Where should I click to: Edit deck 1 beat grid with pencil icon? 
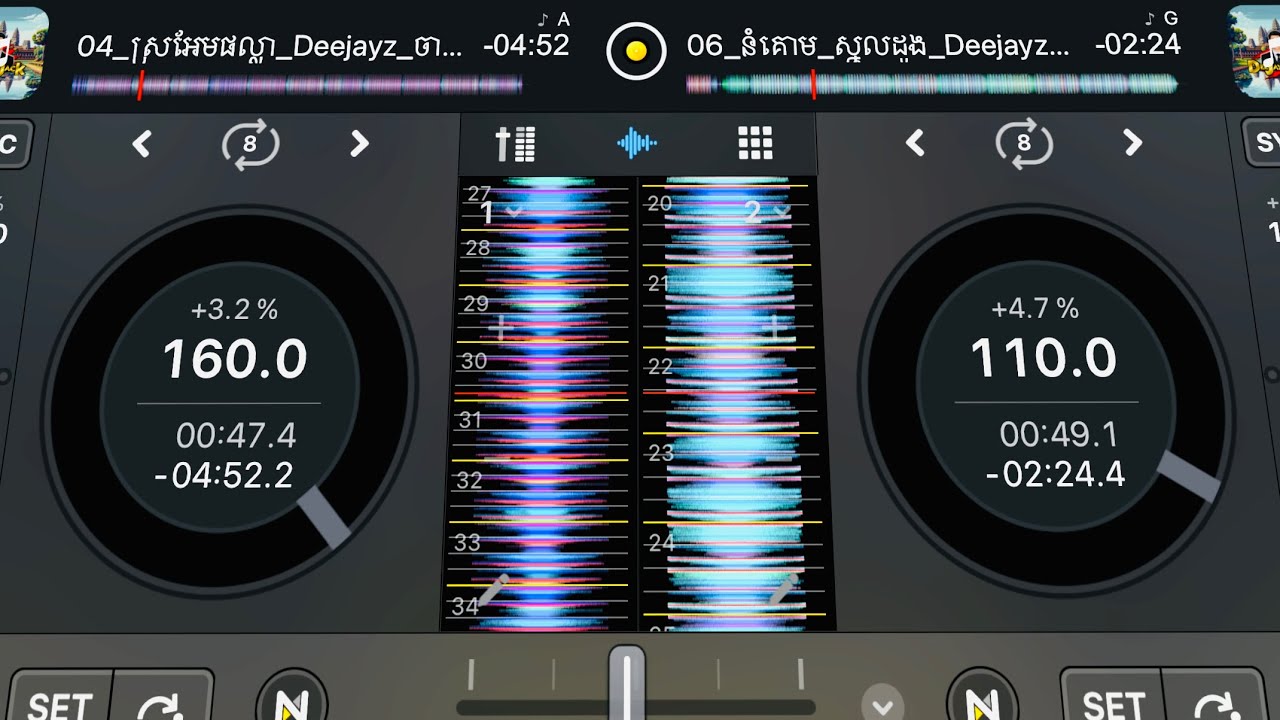tap(493, 590)
